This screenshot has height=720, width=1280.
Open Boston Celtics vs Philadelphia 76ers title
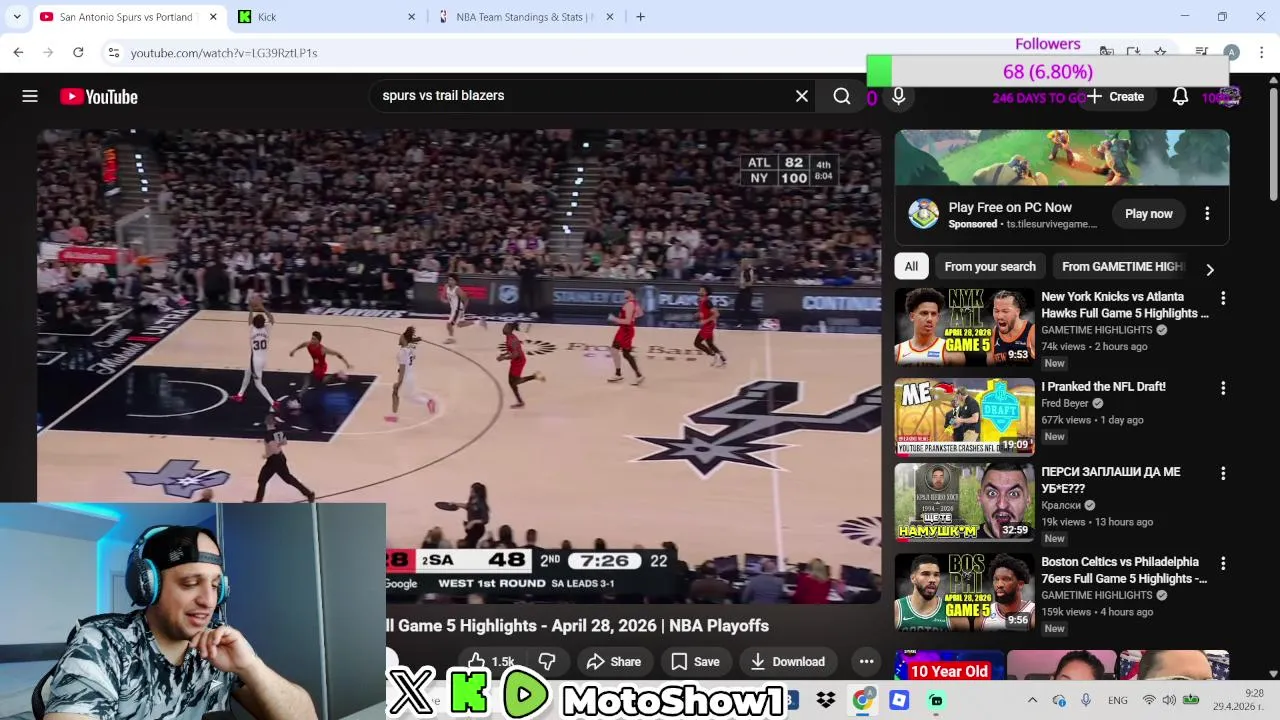(x=1124, y=570)
